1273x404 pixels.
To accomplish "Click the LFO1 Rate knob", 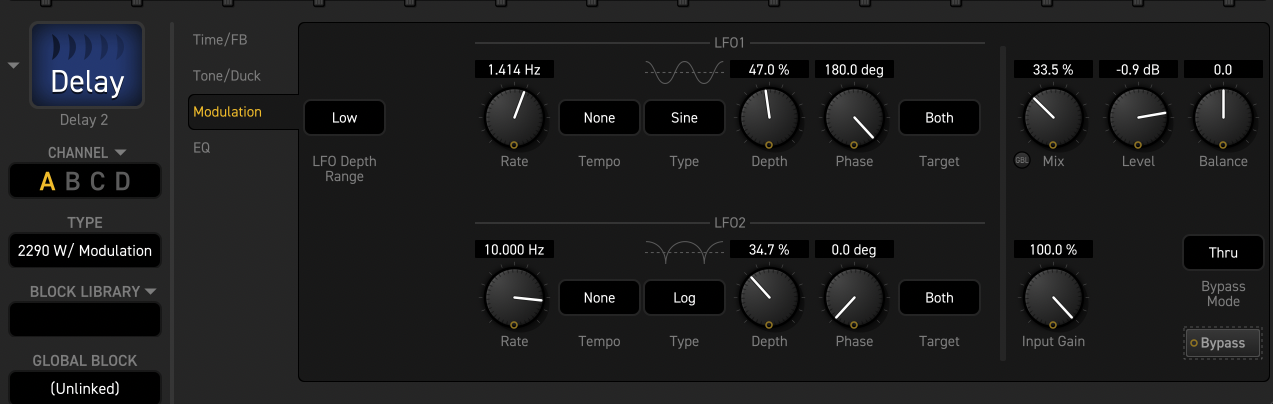I will [514, 117].
